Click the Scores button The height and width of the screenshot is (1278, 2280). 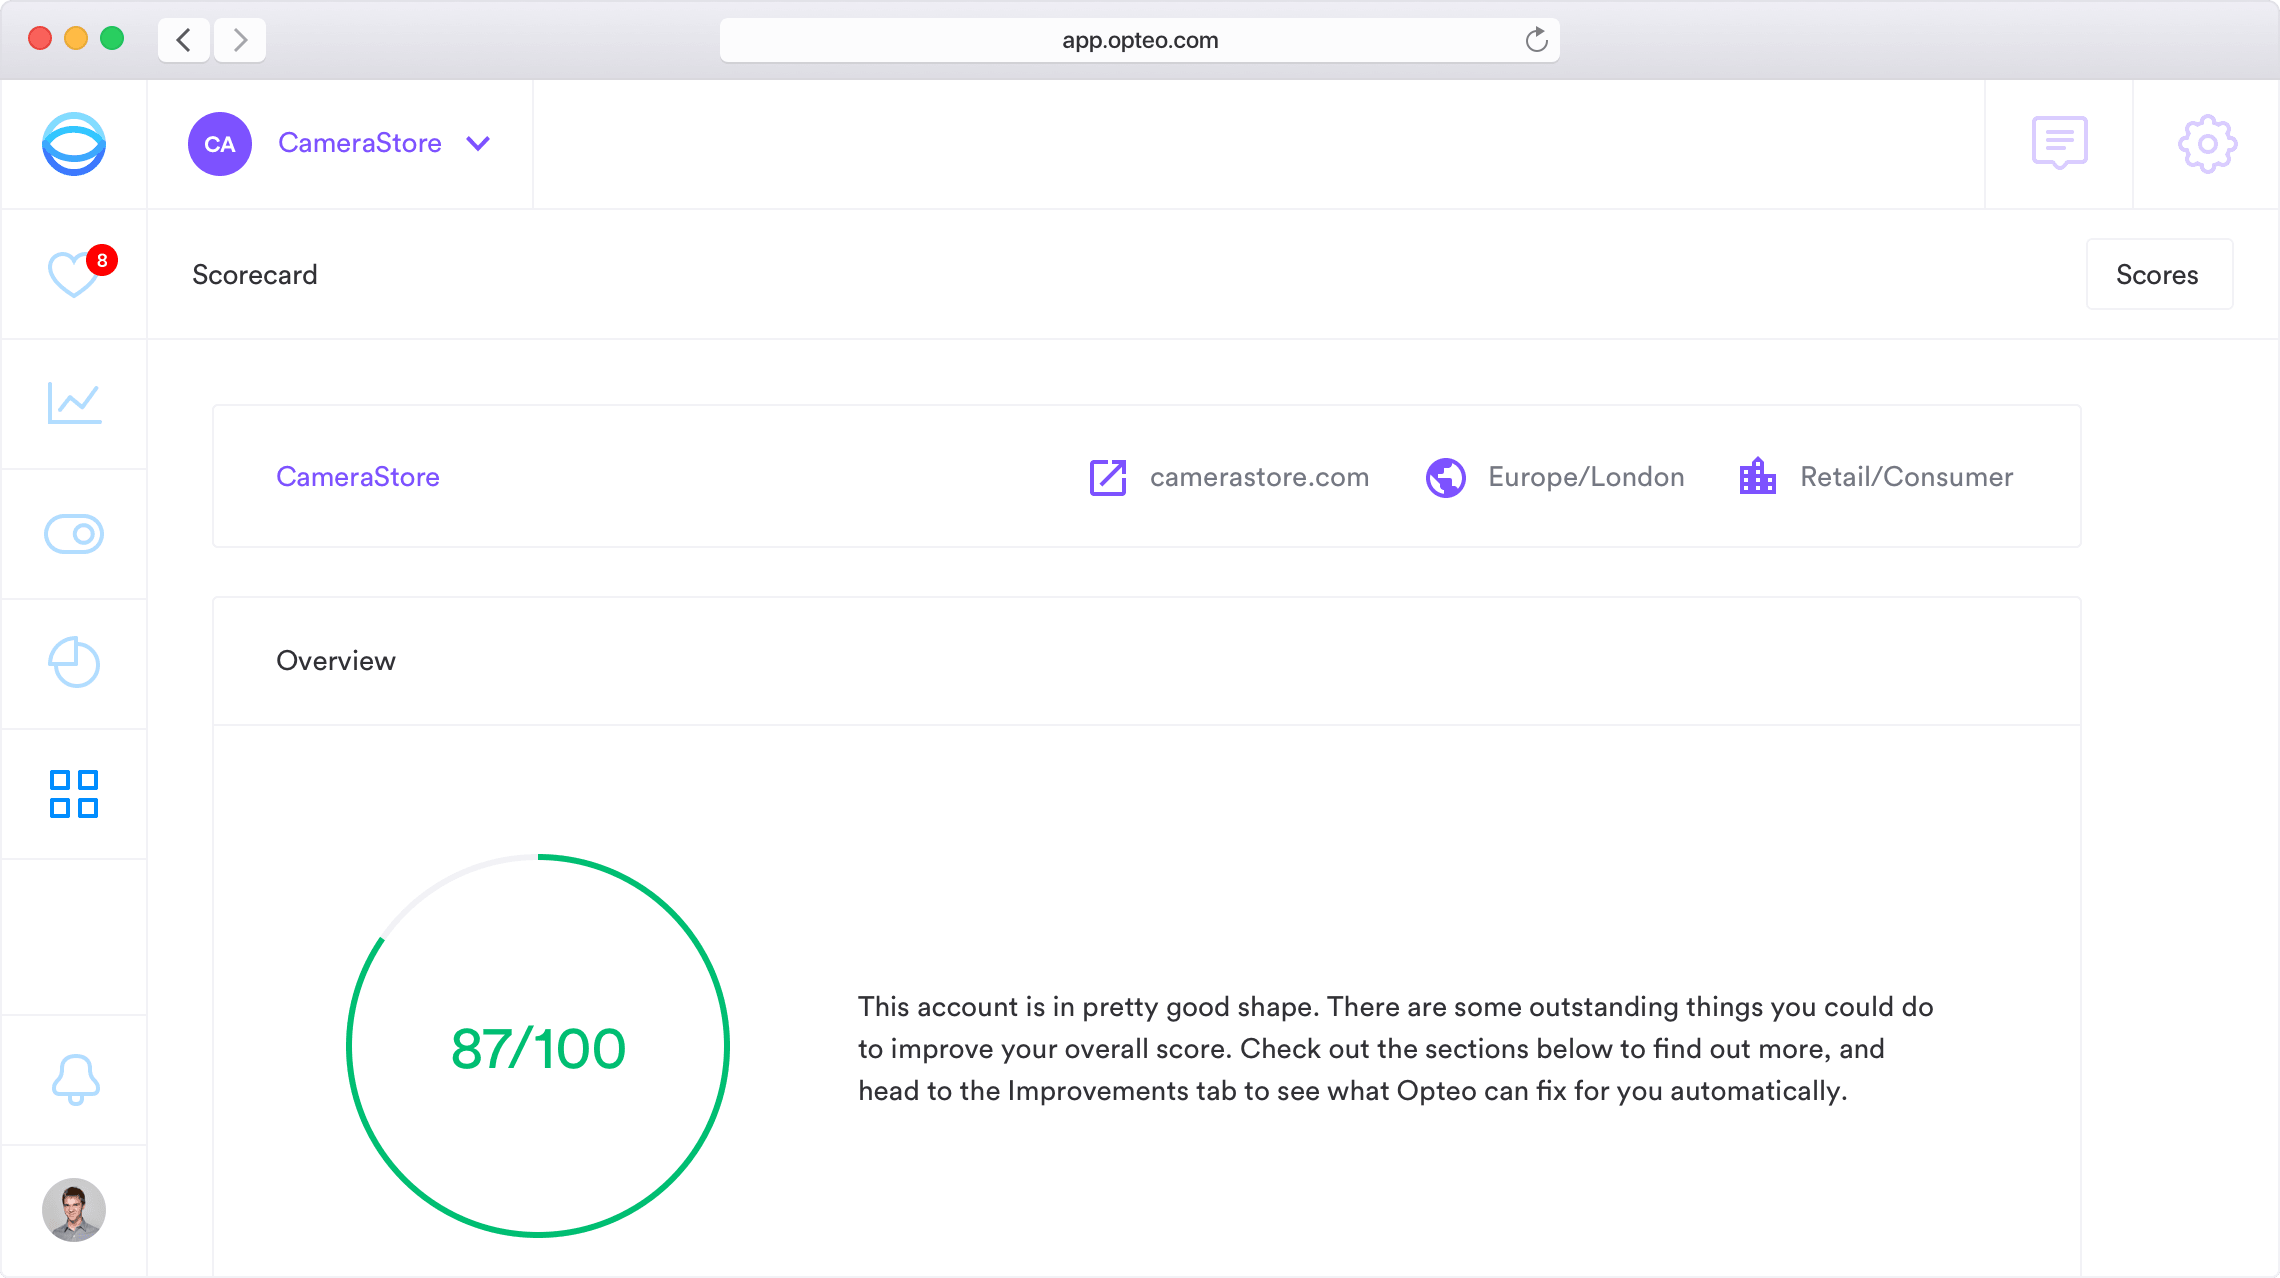tap(2158, 275)
